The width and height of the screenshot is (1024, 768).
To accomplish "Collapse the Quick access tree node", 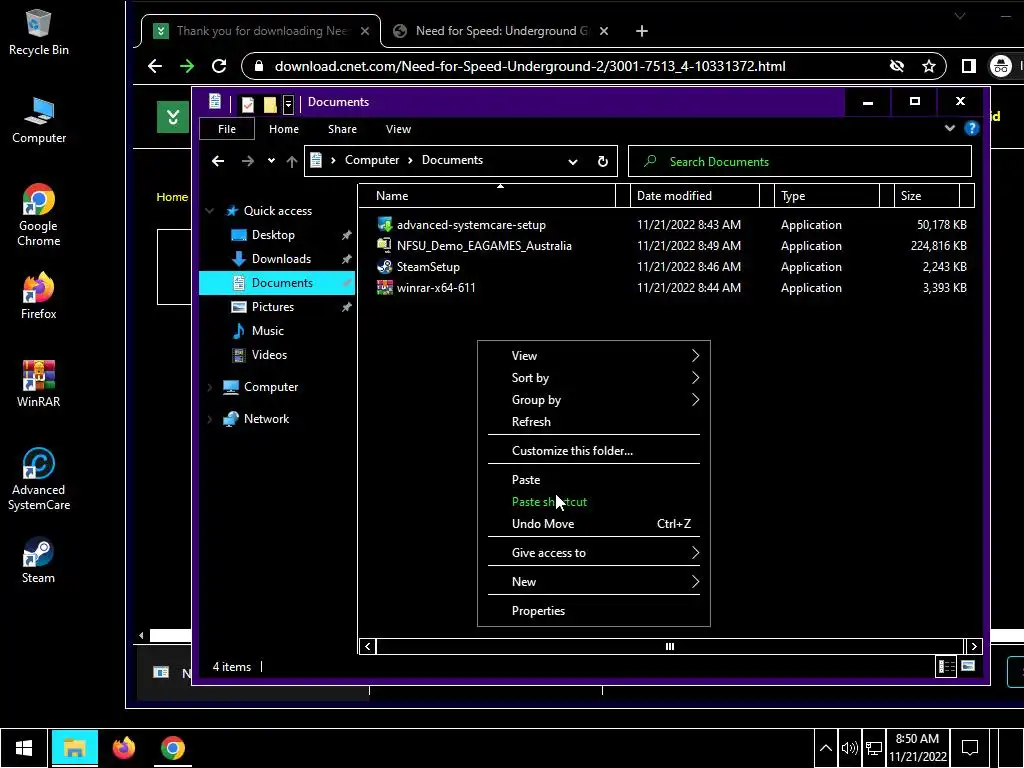I will 209,211.
